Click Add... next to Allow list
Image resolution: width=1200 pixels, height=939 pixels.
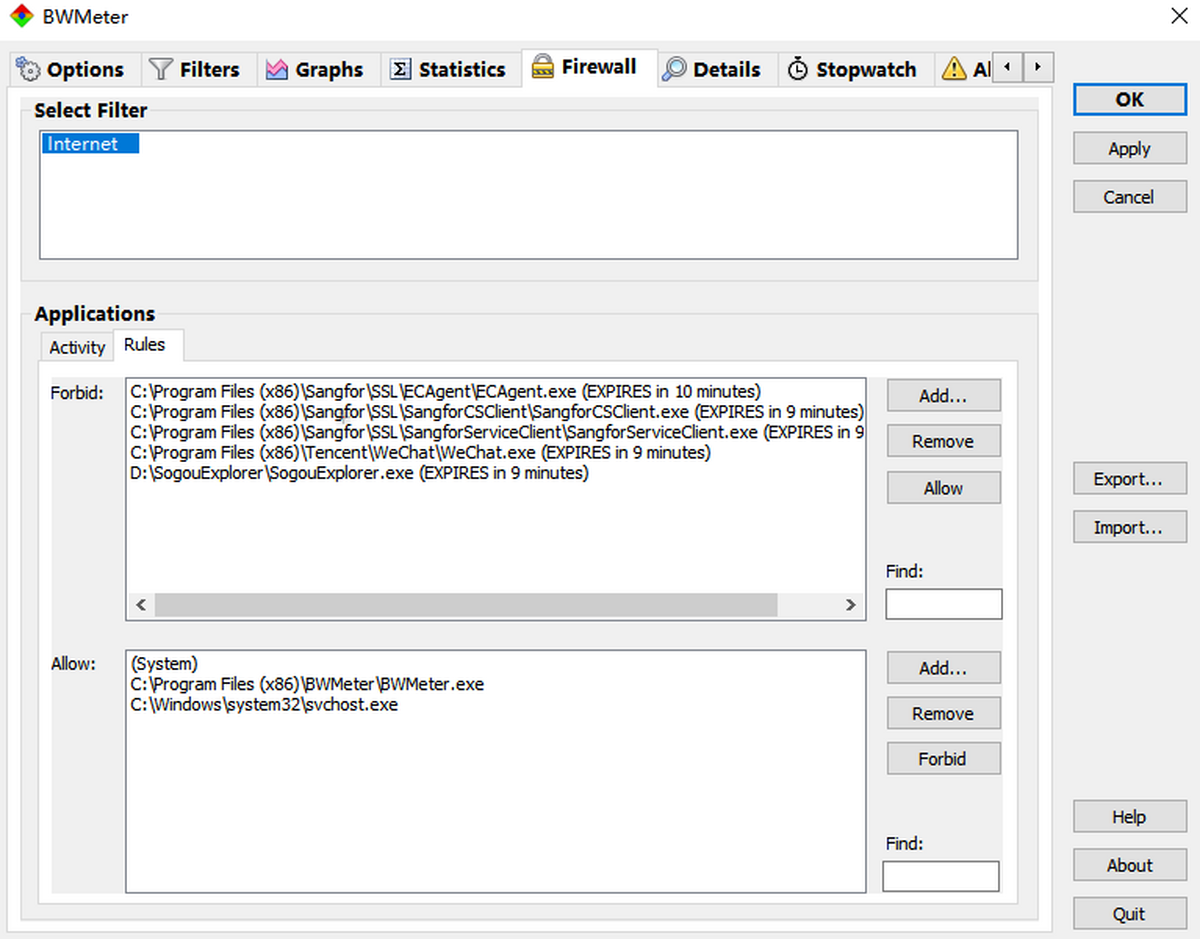[x=943, y=667]
